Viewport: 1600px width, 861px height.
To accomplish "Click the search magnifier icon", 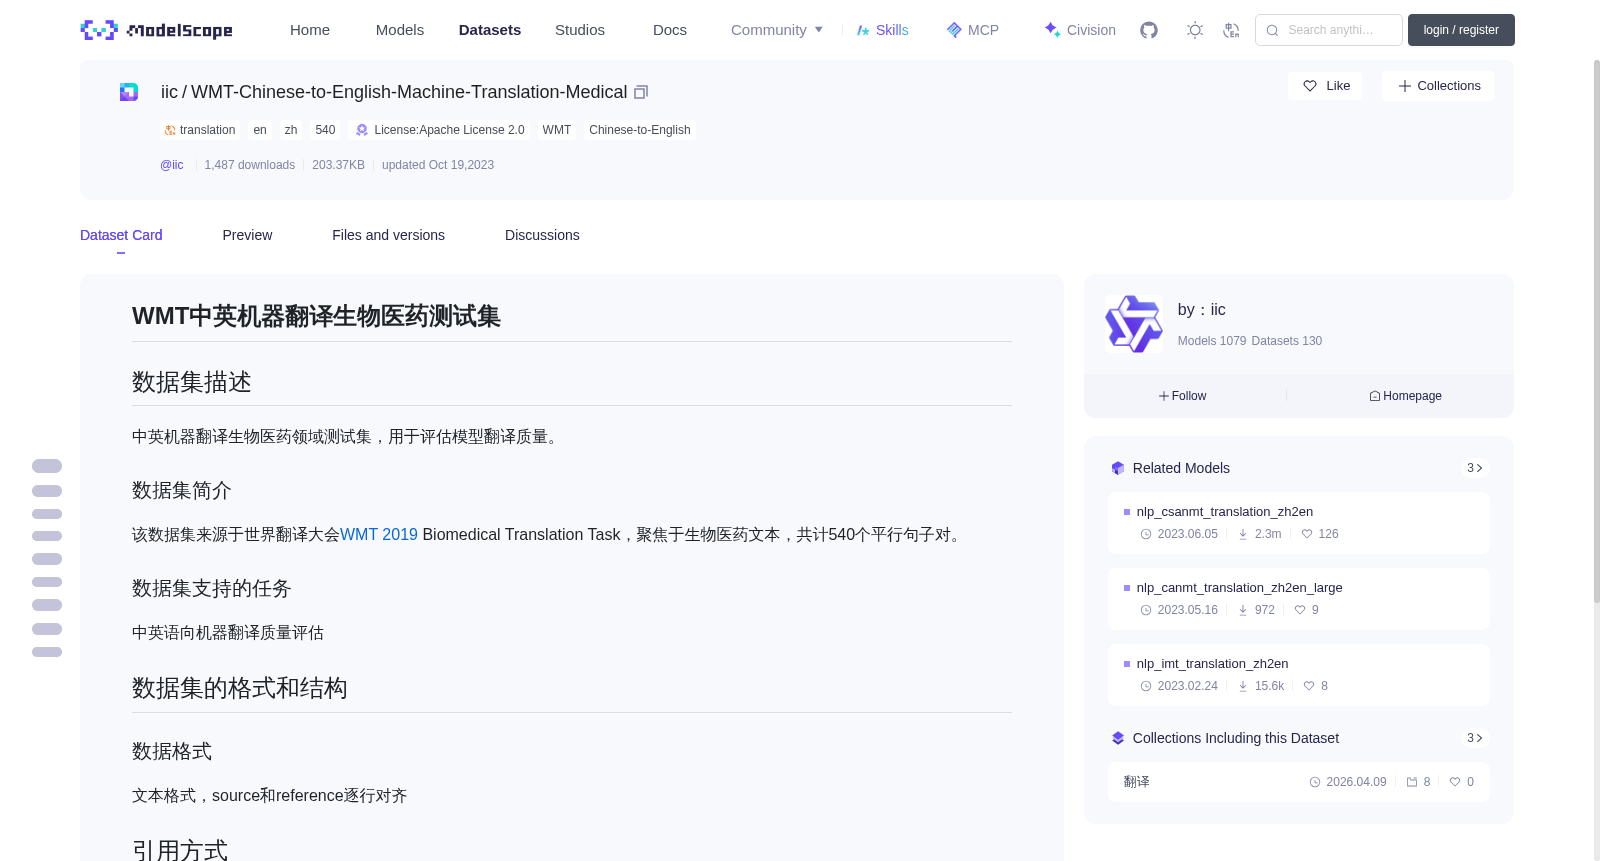I will coord(1272,30).
